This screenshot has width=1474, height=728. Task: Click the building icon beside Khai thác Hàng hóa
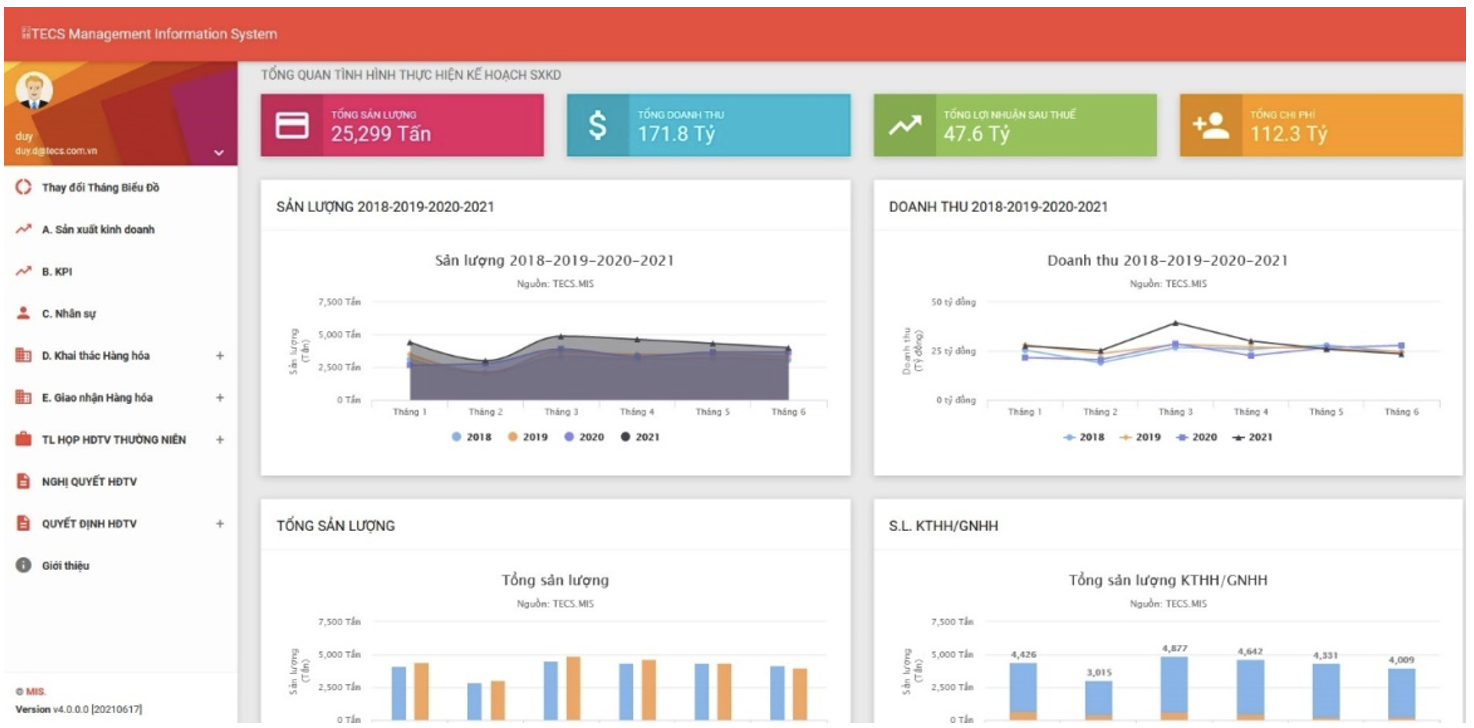23,356
